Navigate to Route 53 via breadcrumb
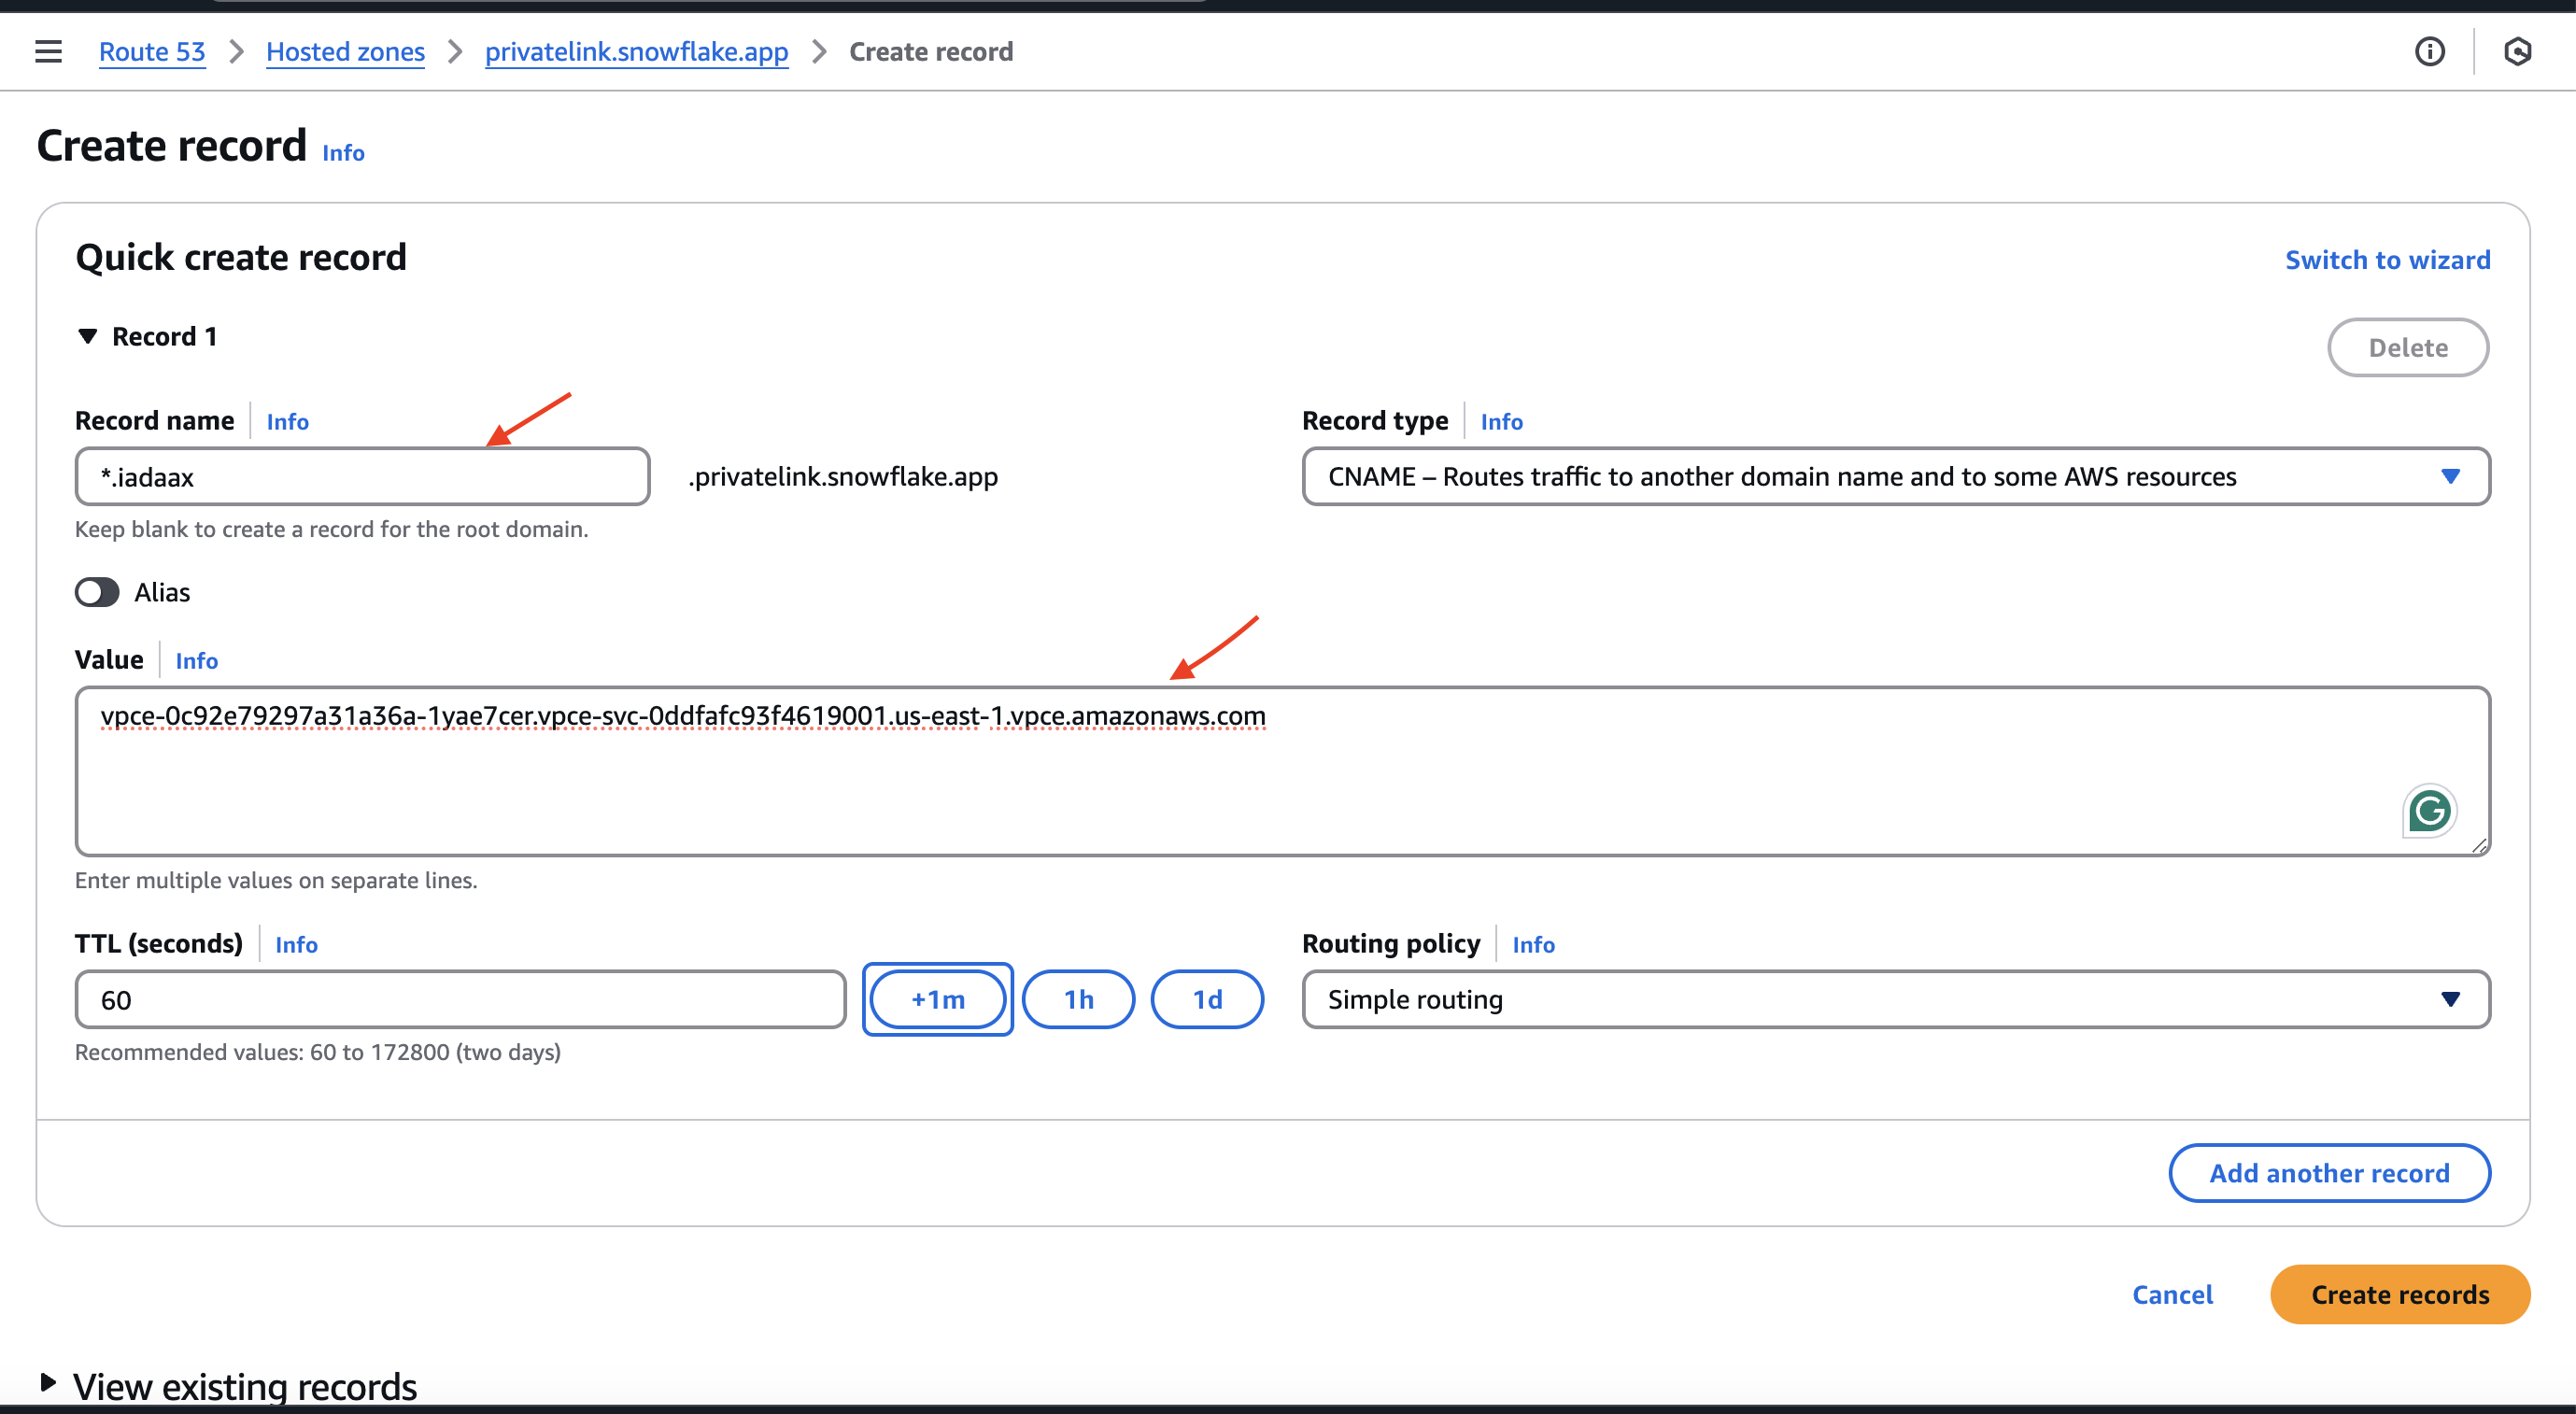Image resolution: width=2576 pixels, height=1414 pixels. pyautogui.click(x=151, y=51)
